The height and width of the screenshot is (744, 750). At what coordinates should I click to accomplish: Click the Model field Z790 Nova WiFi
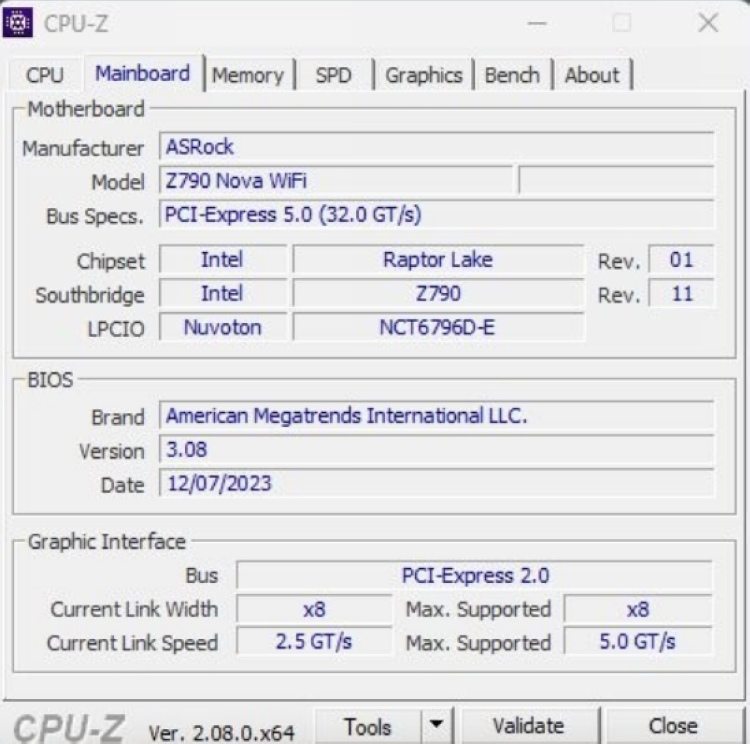pos(336,180)
